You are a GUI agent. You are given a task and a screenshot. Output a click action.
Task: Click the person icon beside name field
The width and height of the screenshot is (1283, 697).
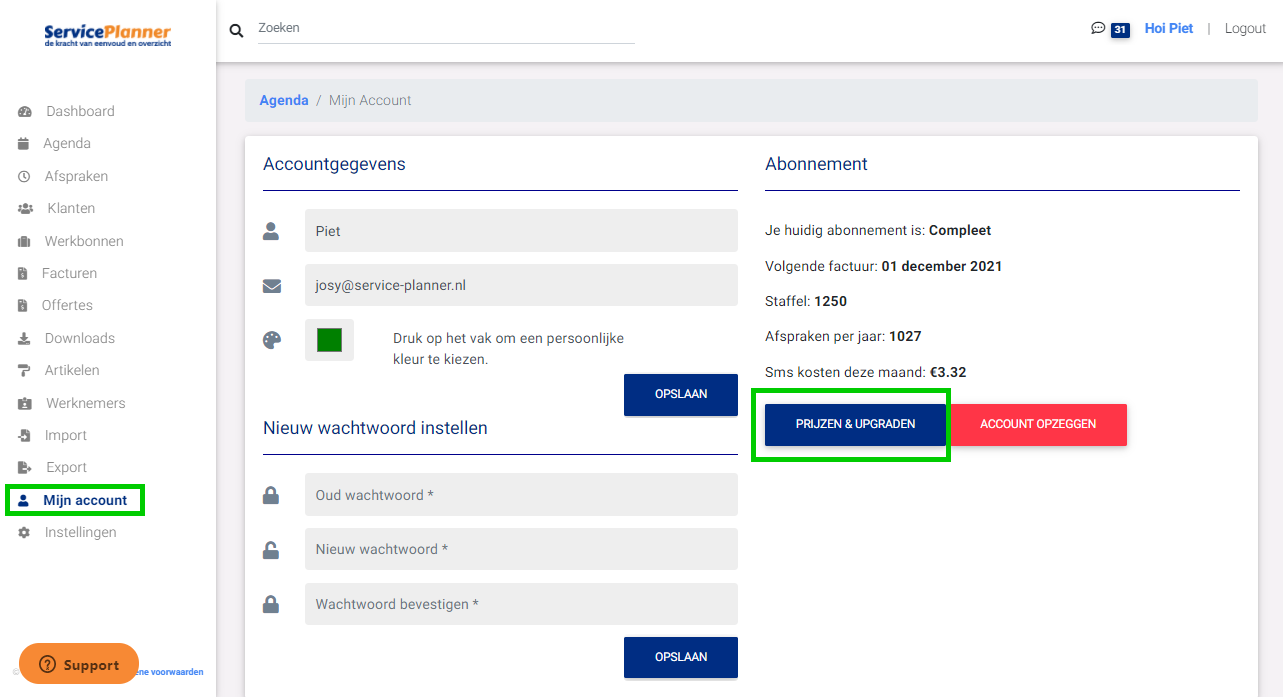pos(271,231)
